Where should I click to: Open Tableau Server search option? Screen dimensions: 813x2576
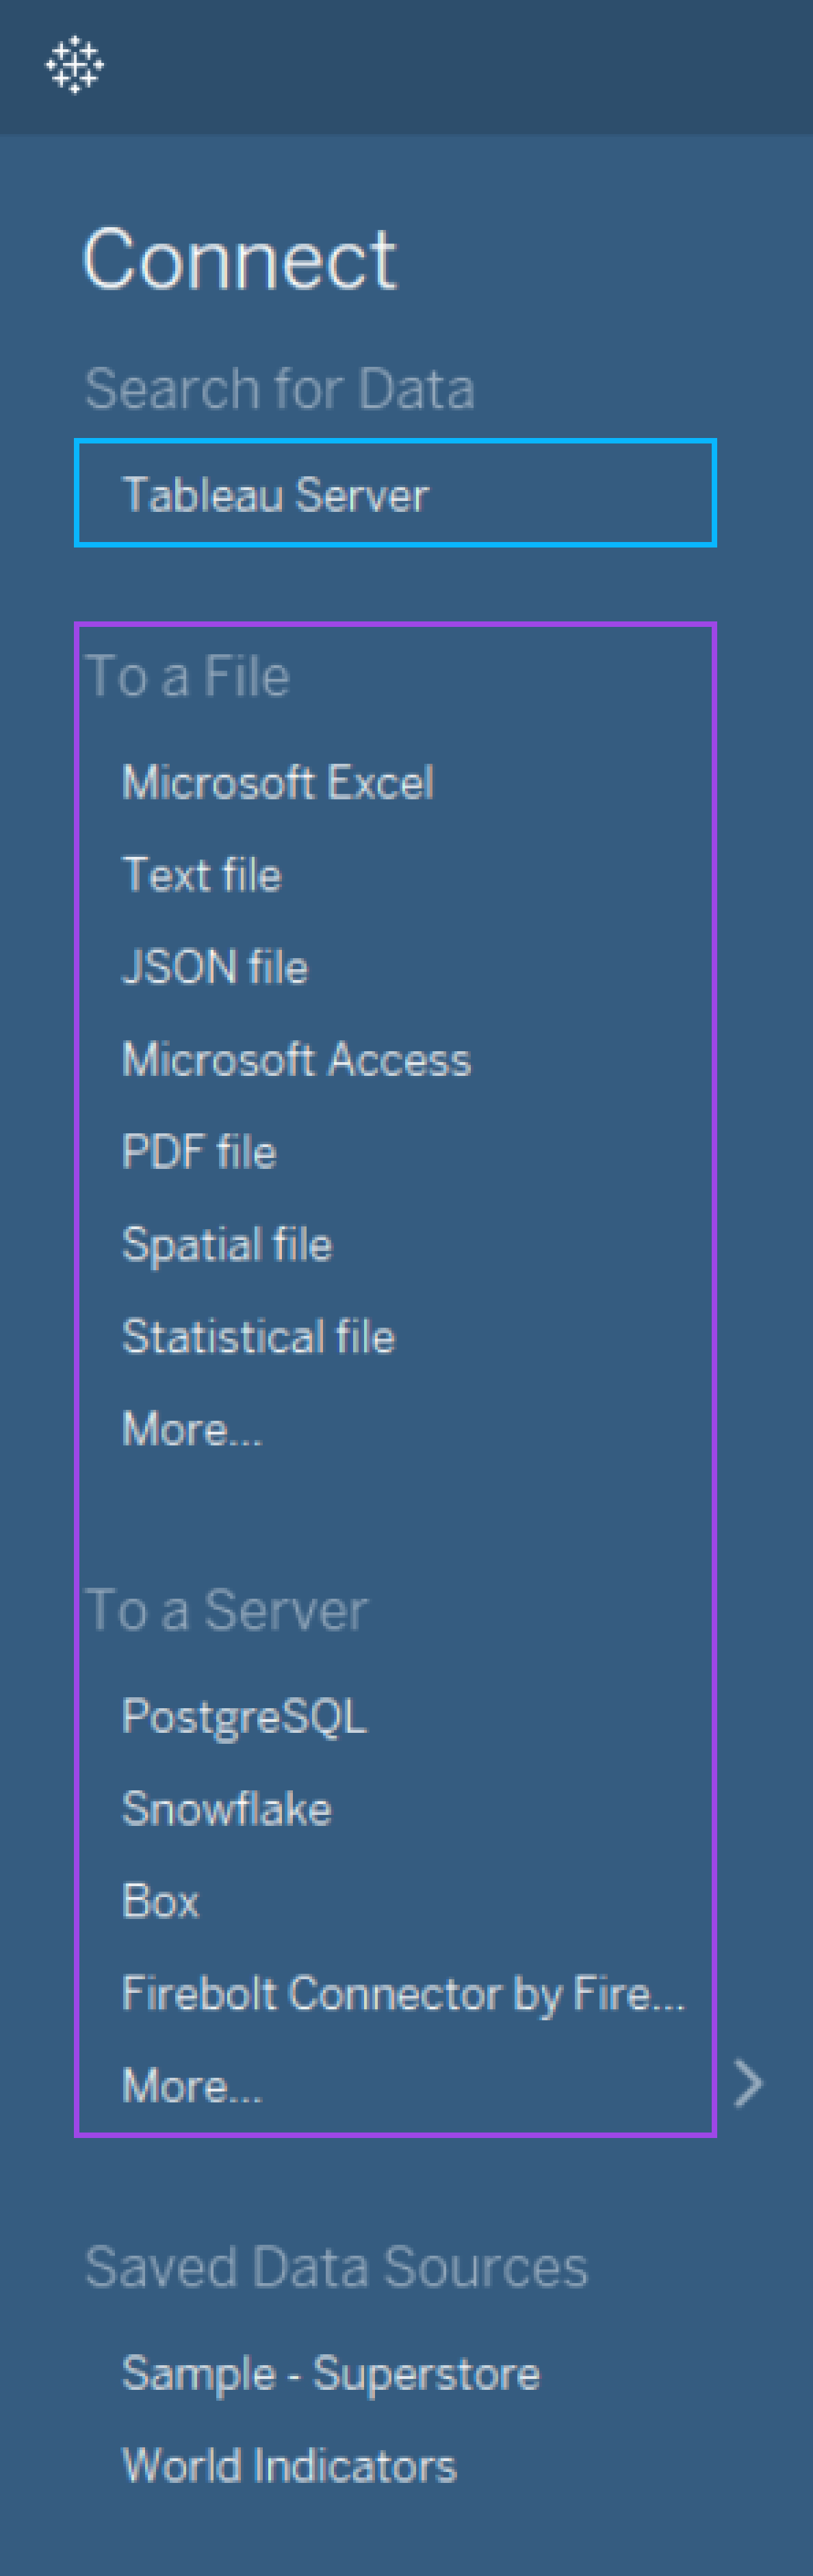click(395, 493)
